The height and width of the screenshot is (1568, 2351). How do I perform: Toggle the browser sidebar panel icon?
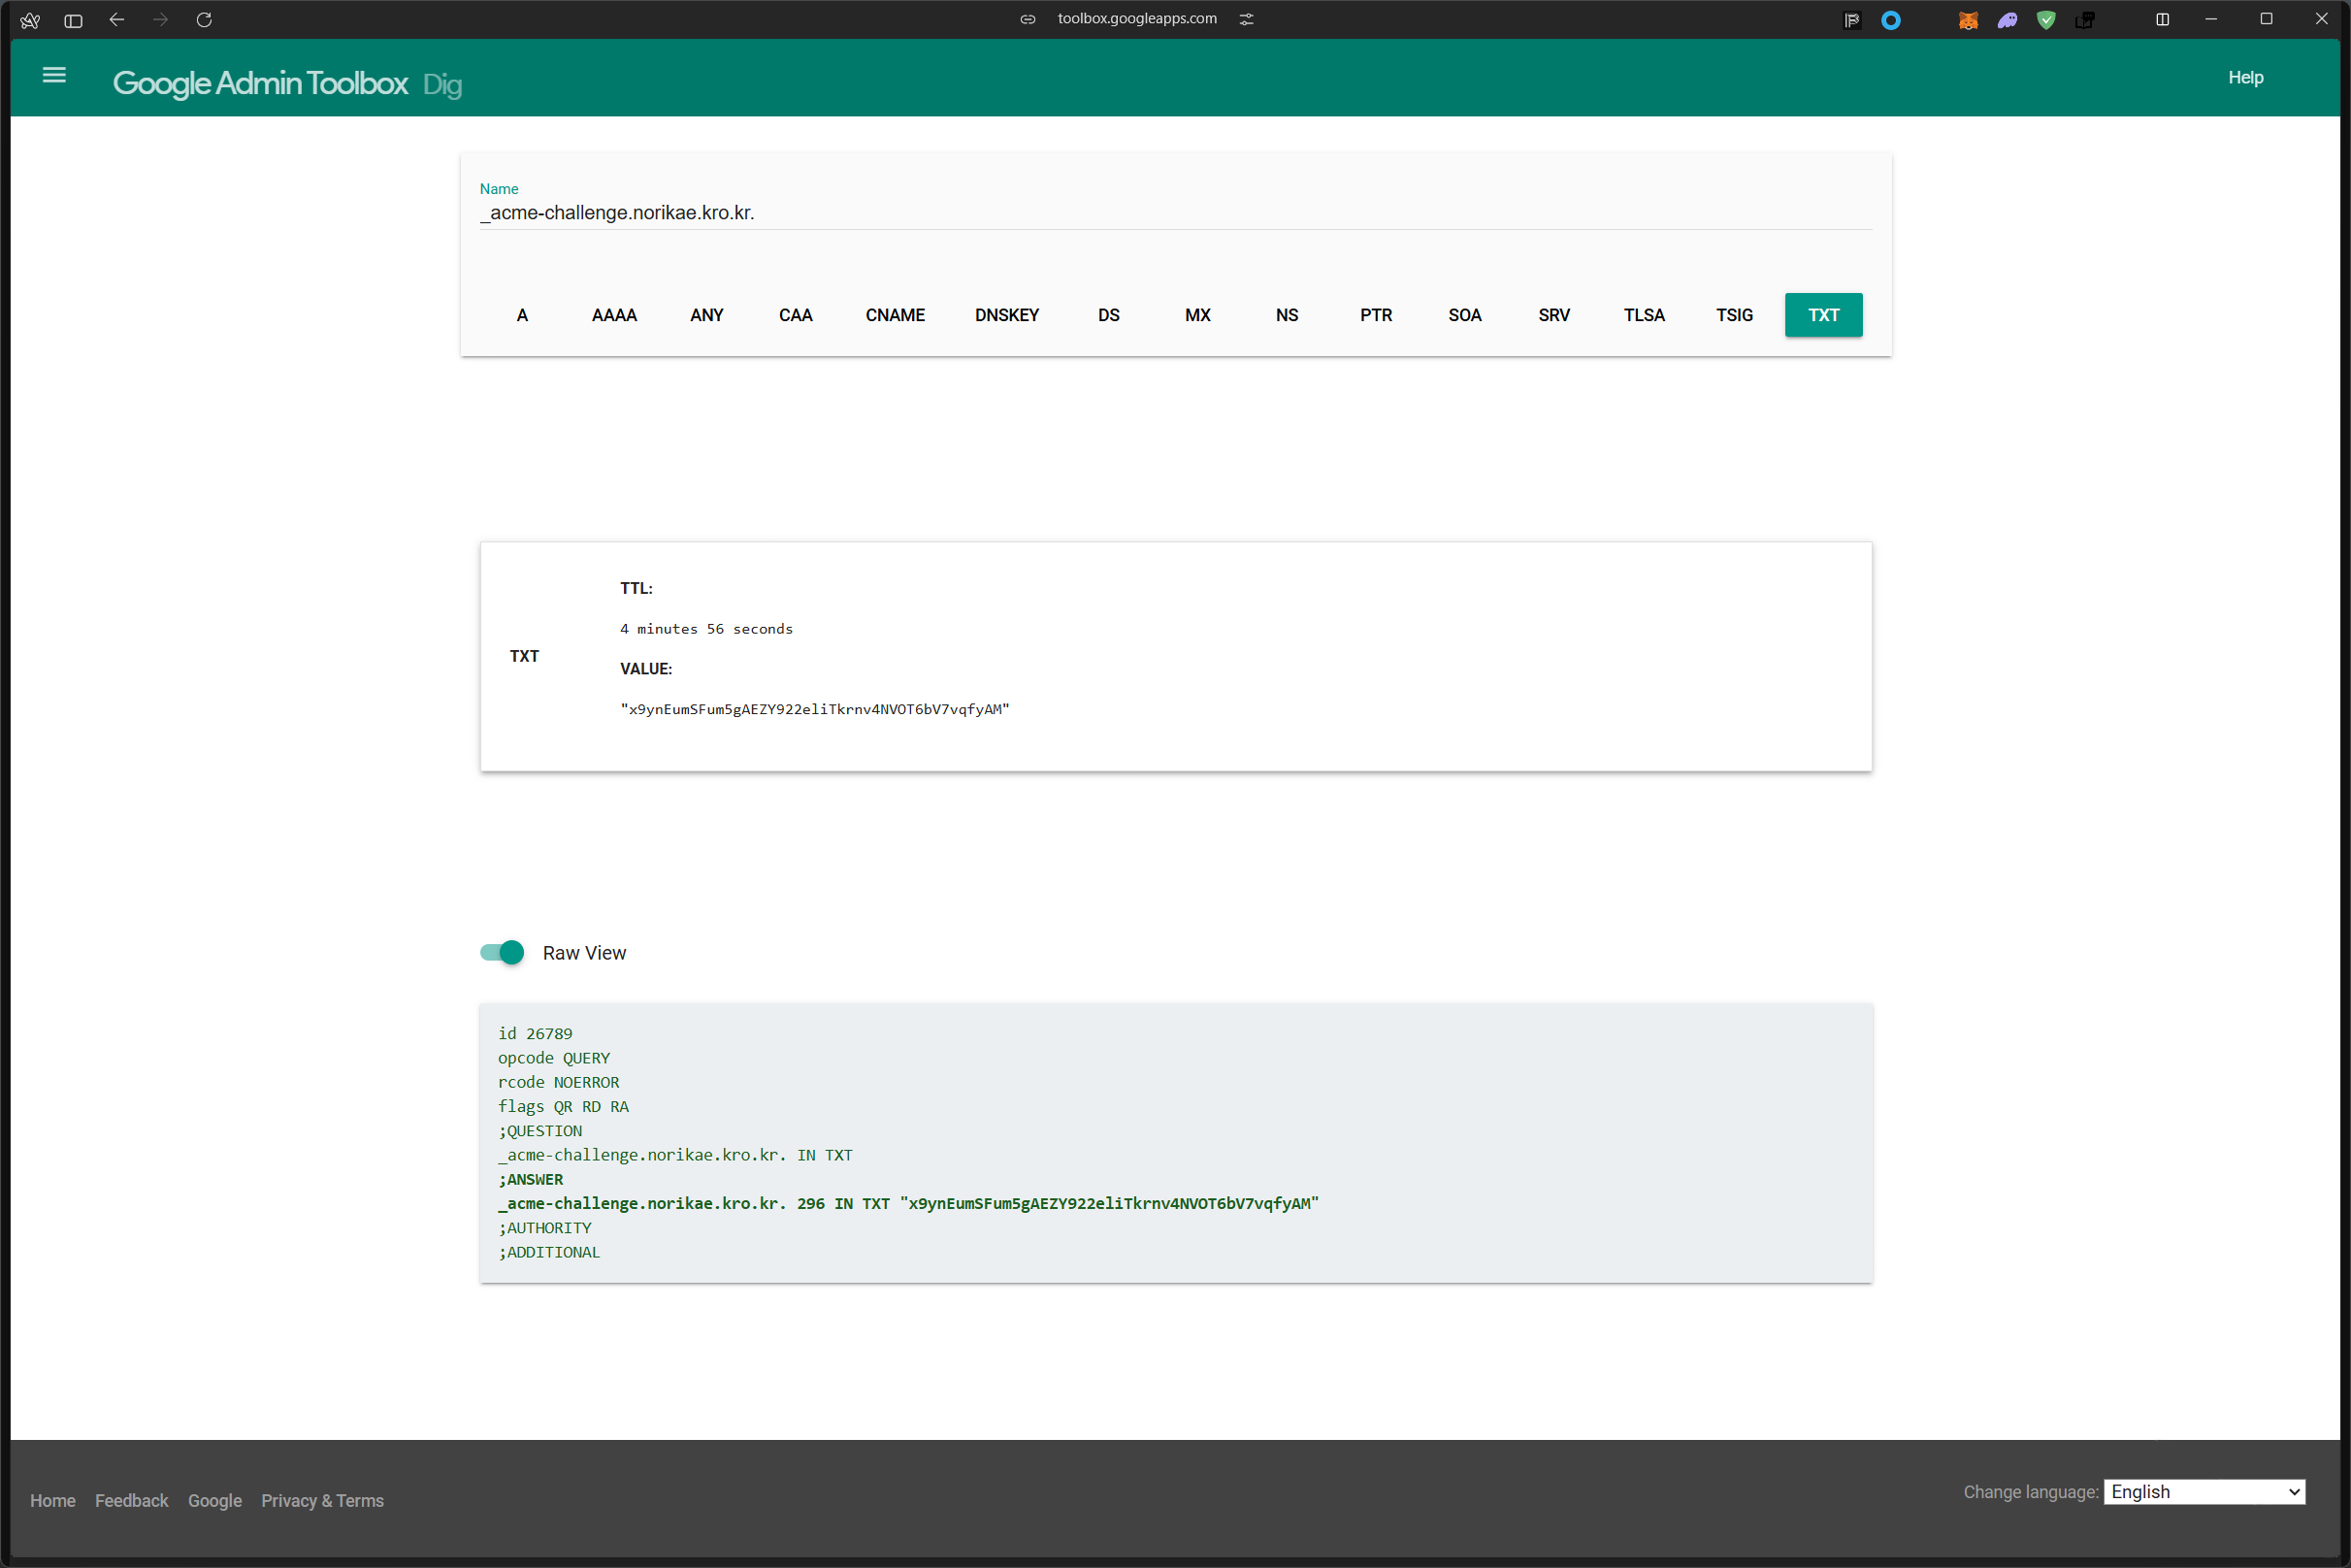[73, 20]
